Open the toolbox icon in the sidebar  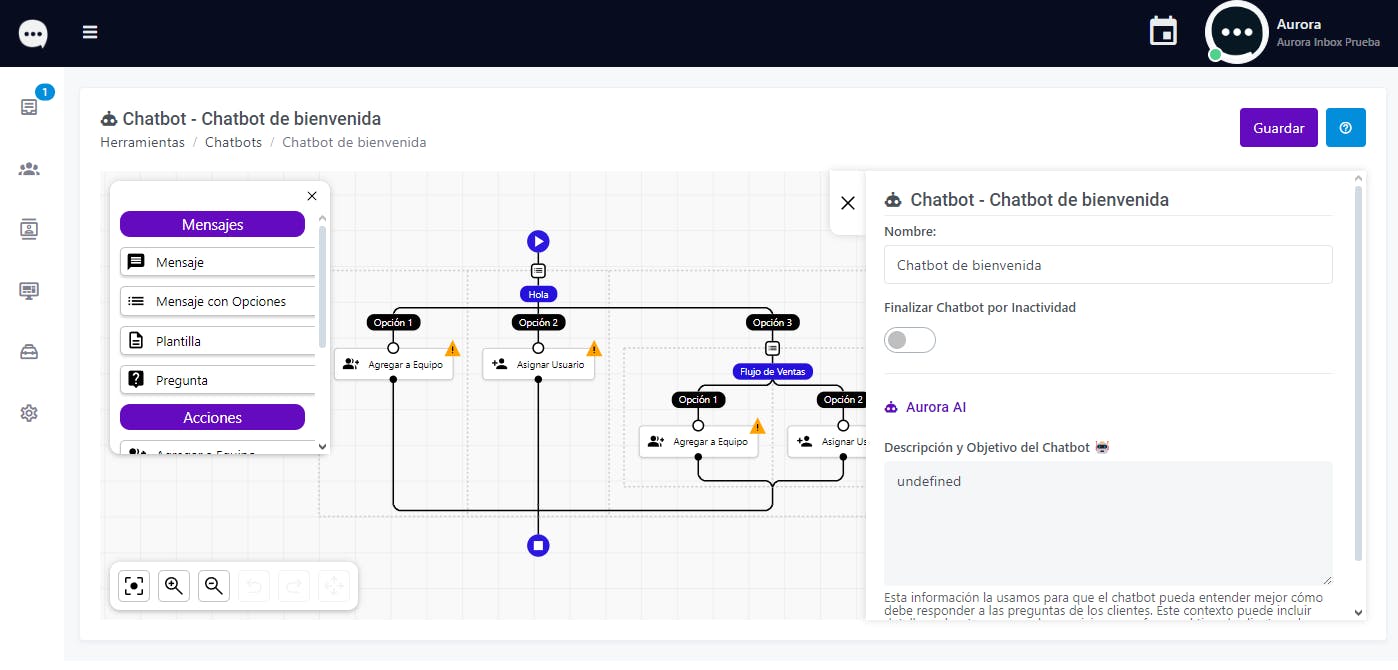click(29, 351)
